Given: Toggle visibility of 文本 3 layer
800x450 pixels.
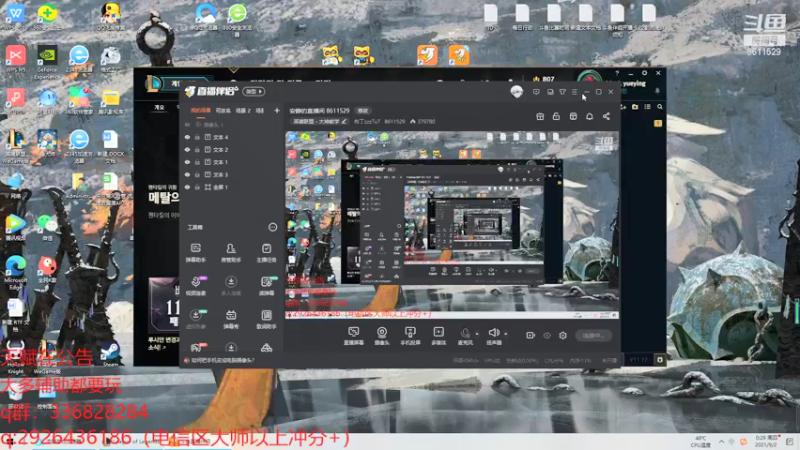Looking at the screenshot, I should click(187, 174).
